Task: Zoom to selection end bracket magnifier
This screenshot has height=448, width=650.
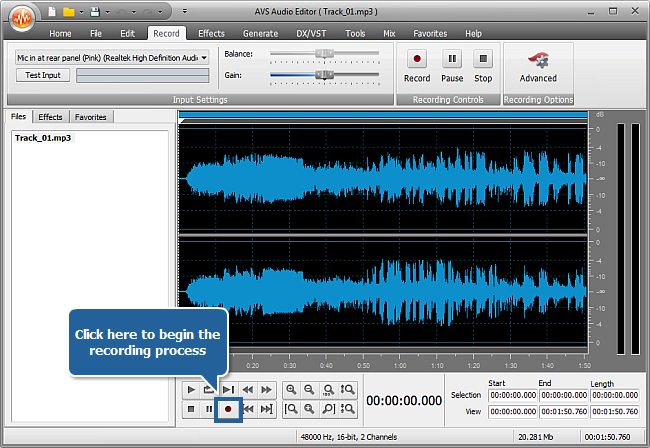Action: [328, 409]
